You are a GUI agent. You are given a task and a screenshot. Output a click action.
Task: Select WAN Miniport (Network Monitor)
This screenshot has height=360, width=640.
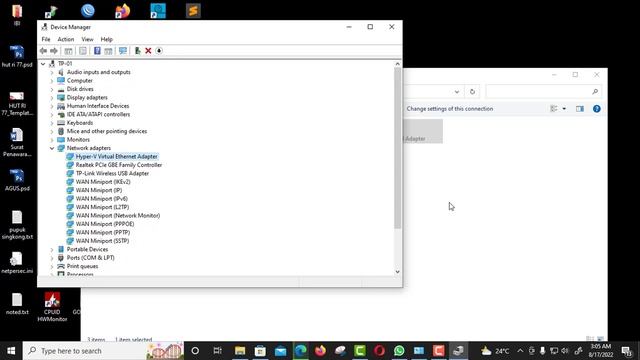118,216
